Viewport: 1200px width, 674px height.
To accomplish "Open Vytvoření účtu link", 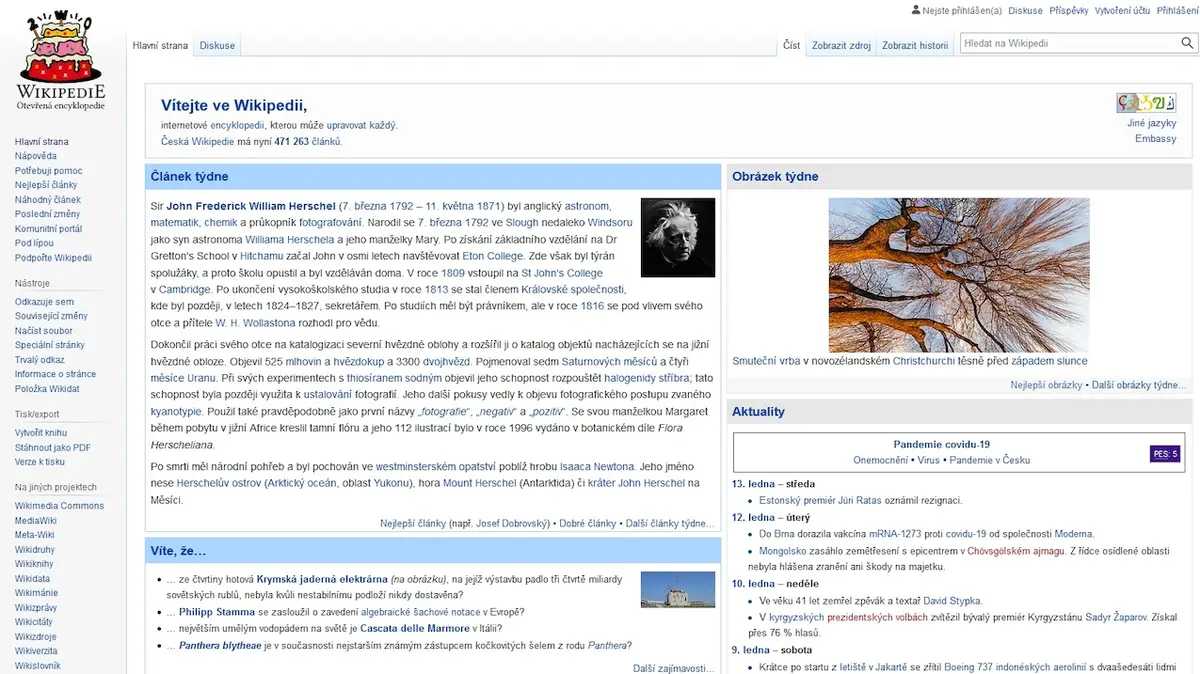I will (1122, 11).
